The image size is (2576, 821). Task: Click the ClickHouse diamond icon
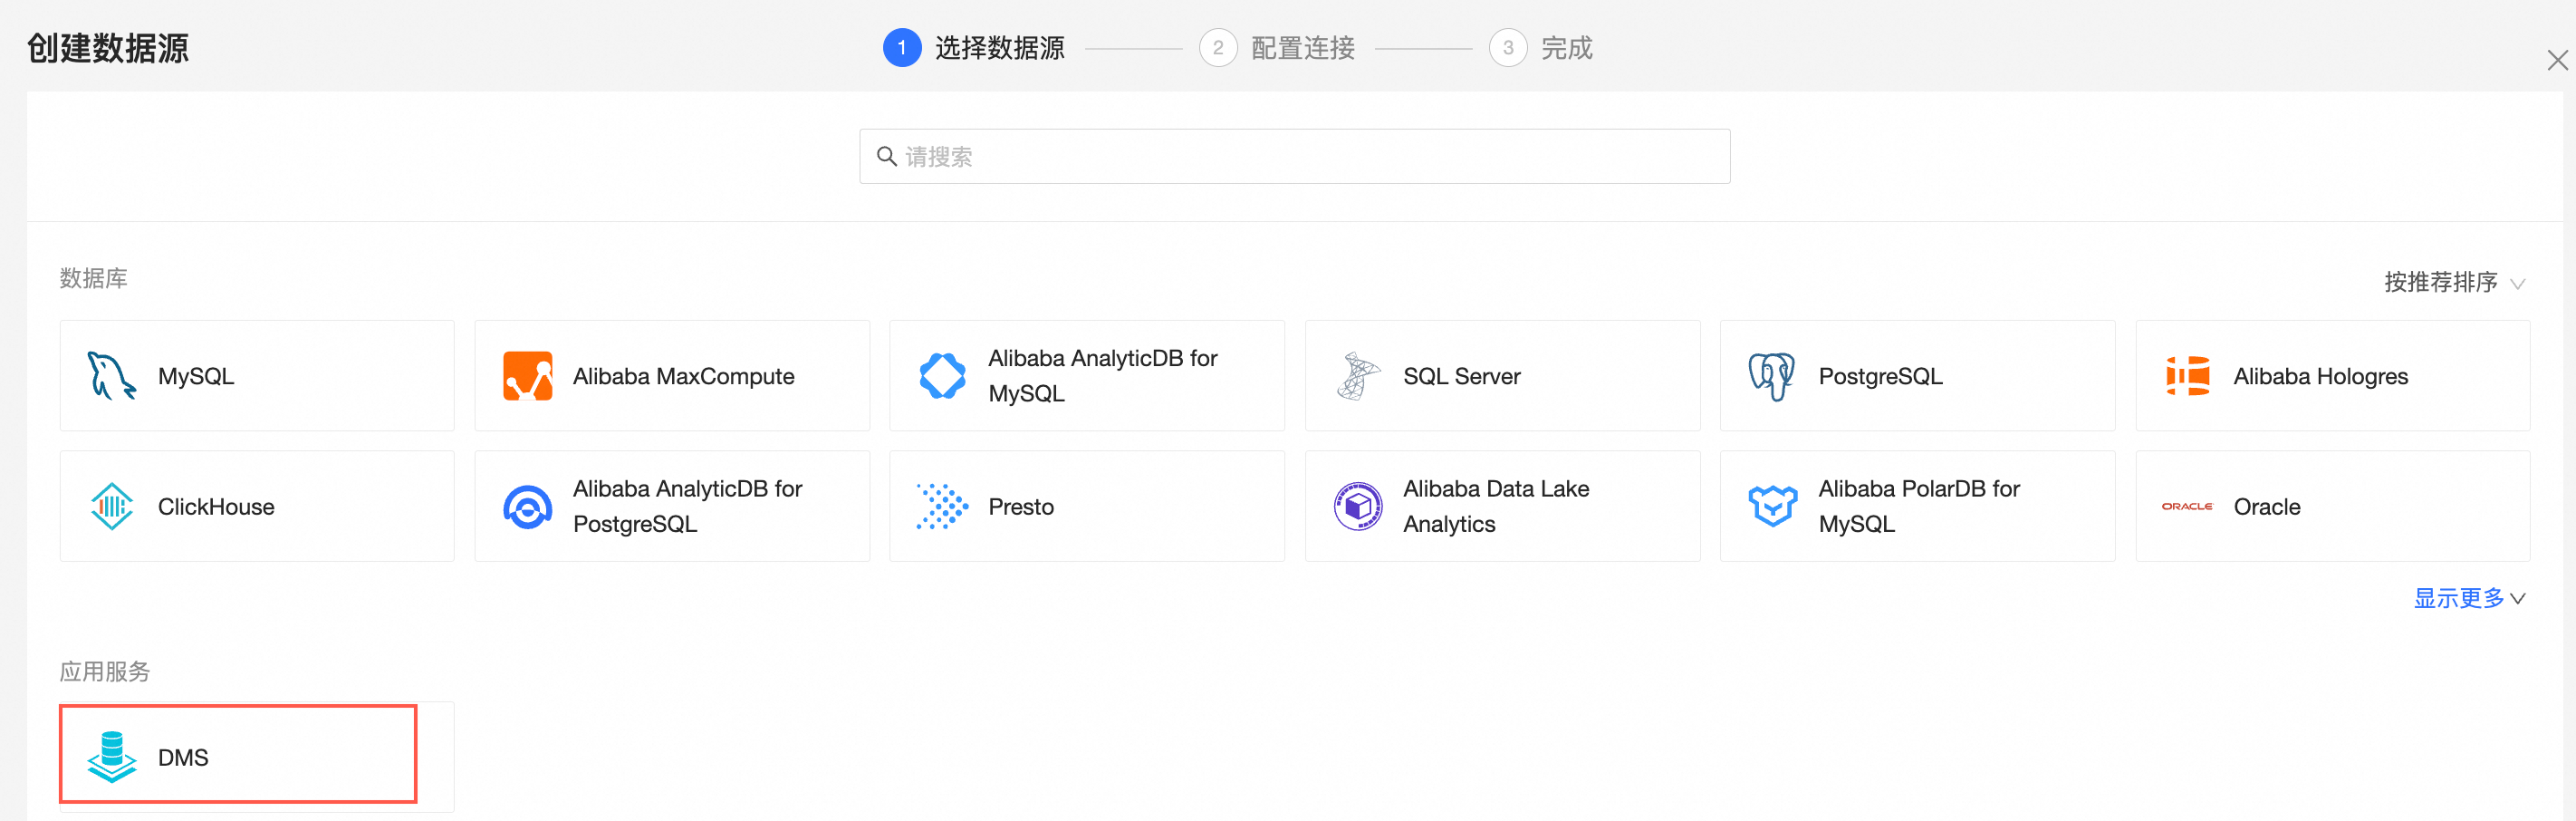click(111, 506)
